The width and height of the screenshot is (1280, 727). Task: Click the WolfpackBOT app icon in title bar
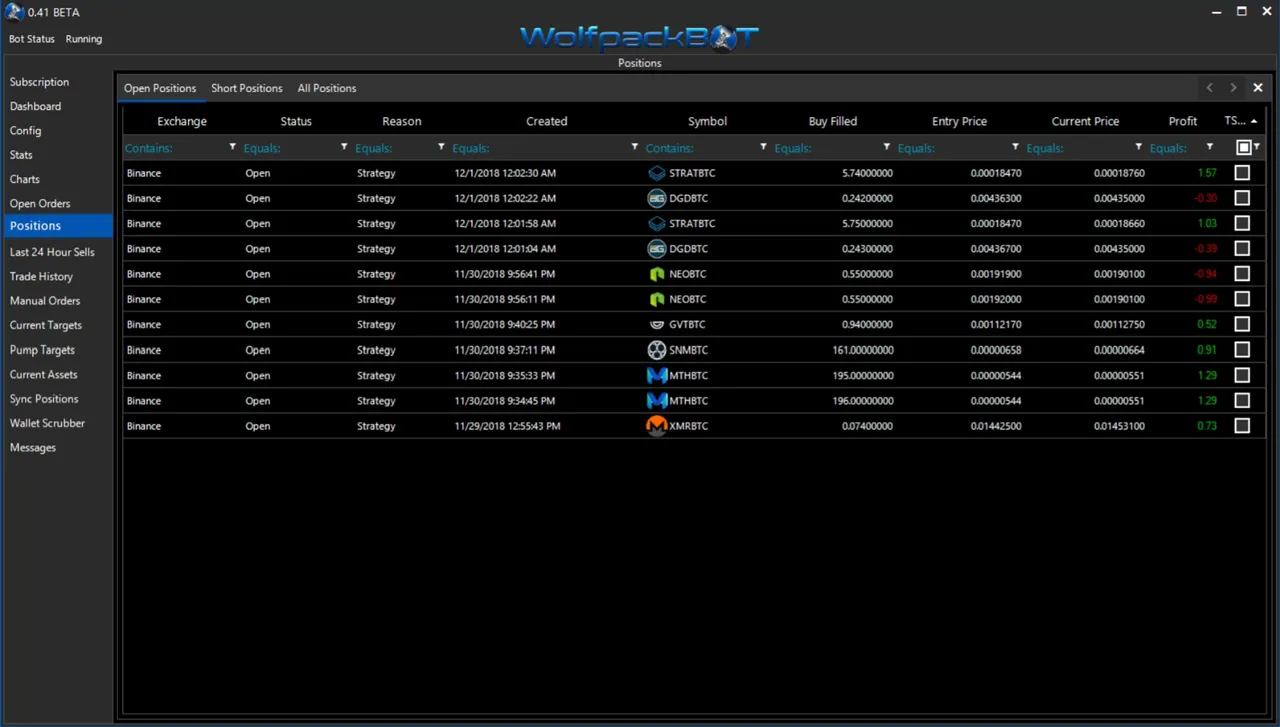tap(15, 12)
